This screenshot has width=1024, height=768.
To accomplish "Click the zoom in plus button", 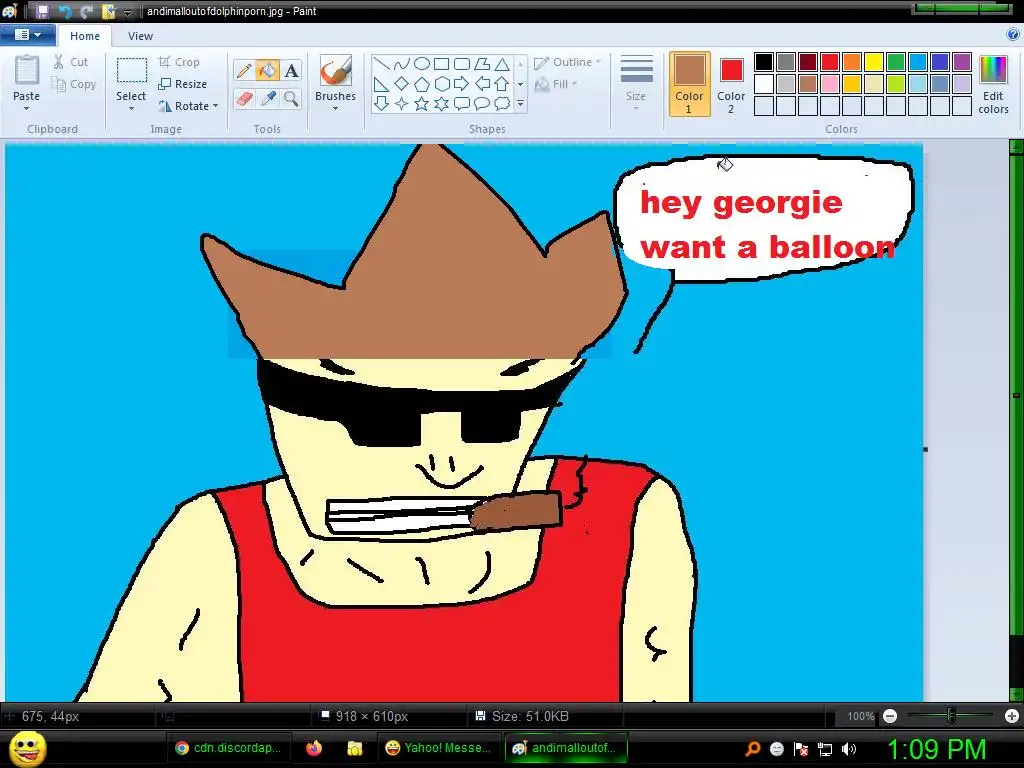I will coord(1011,716).
